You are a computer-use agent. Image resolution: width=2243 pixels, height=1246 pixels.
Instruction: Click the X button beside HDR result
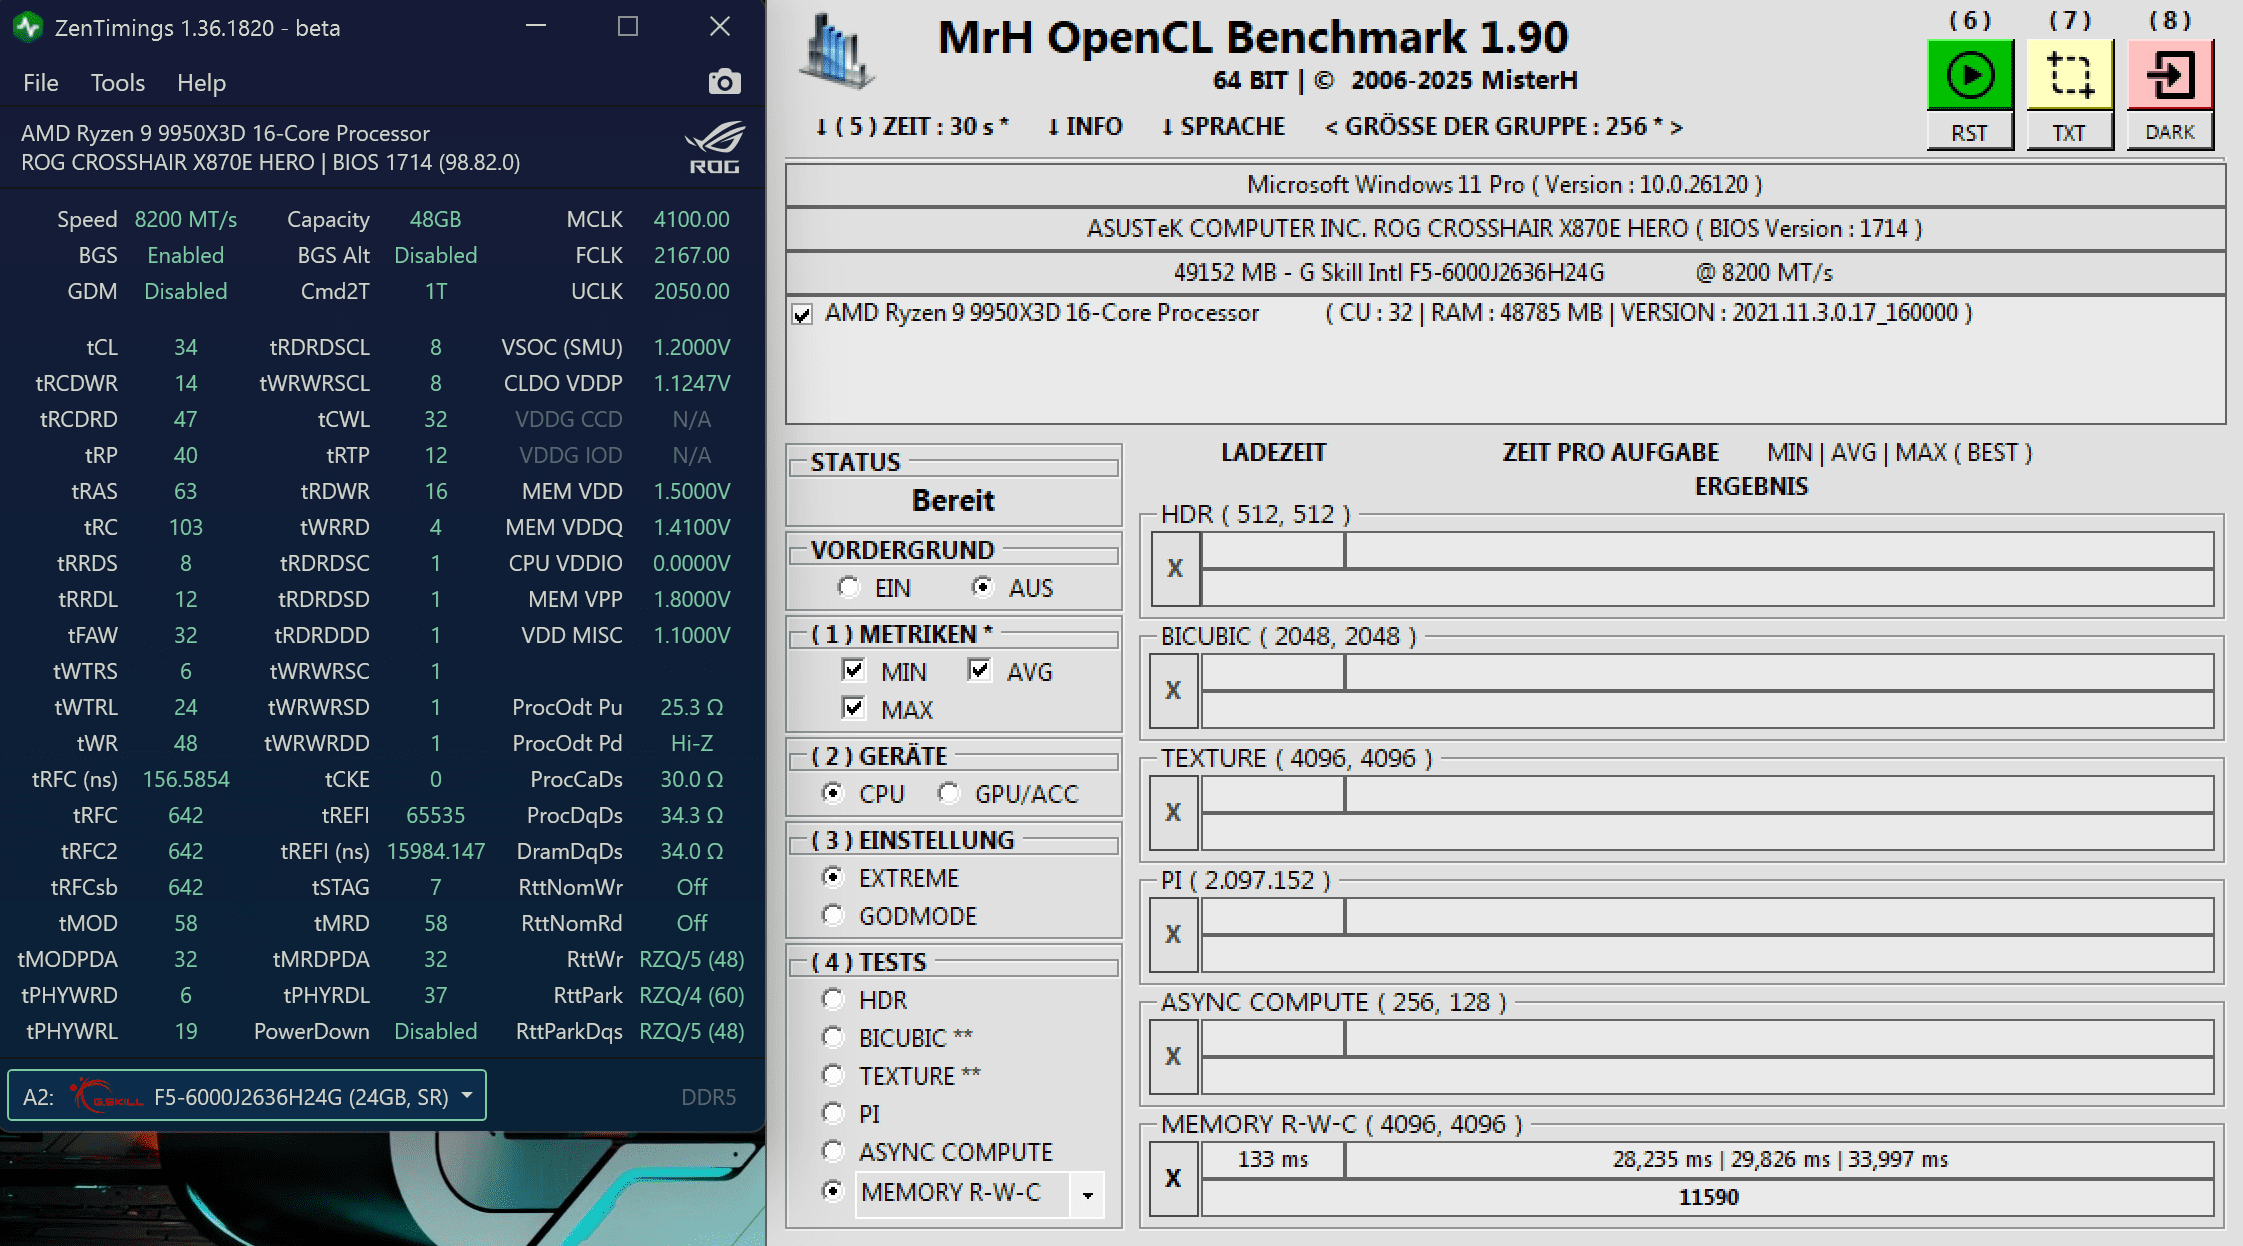(x=1175, y=568)
